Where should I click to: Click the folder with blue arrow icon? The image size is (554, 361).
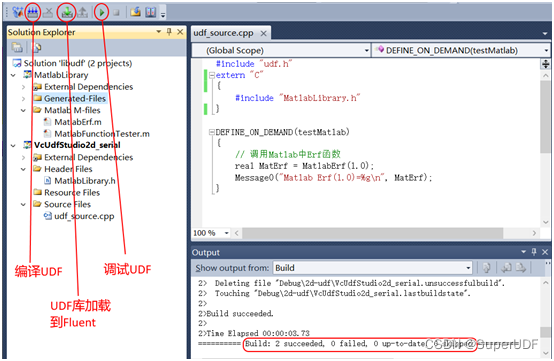135,12
